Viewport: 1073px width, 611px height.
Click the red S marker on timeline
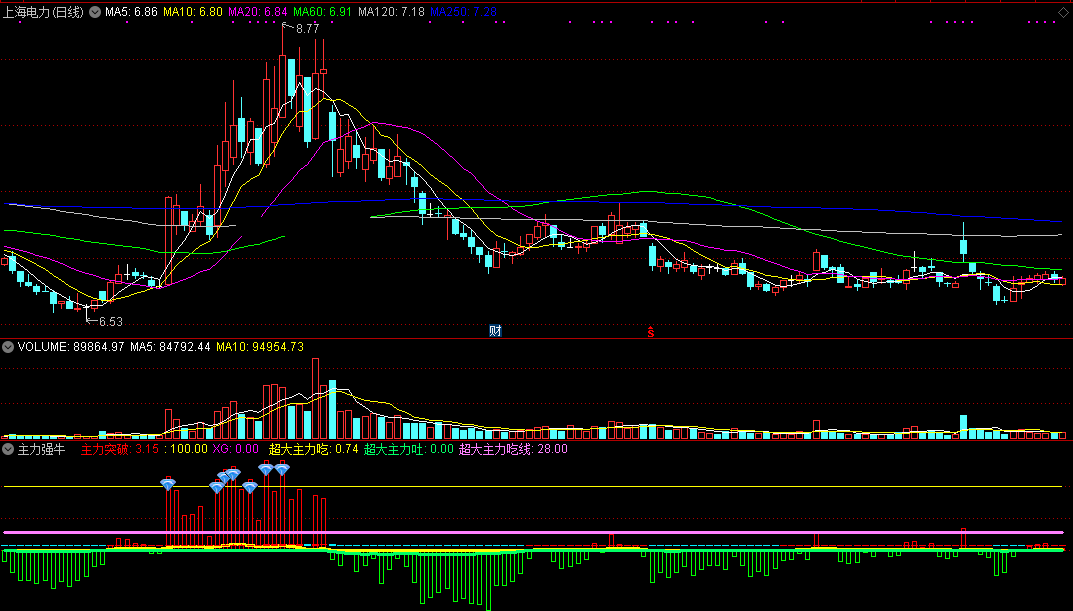[x=651, y=332]
